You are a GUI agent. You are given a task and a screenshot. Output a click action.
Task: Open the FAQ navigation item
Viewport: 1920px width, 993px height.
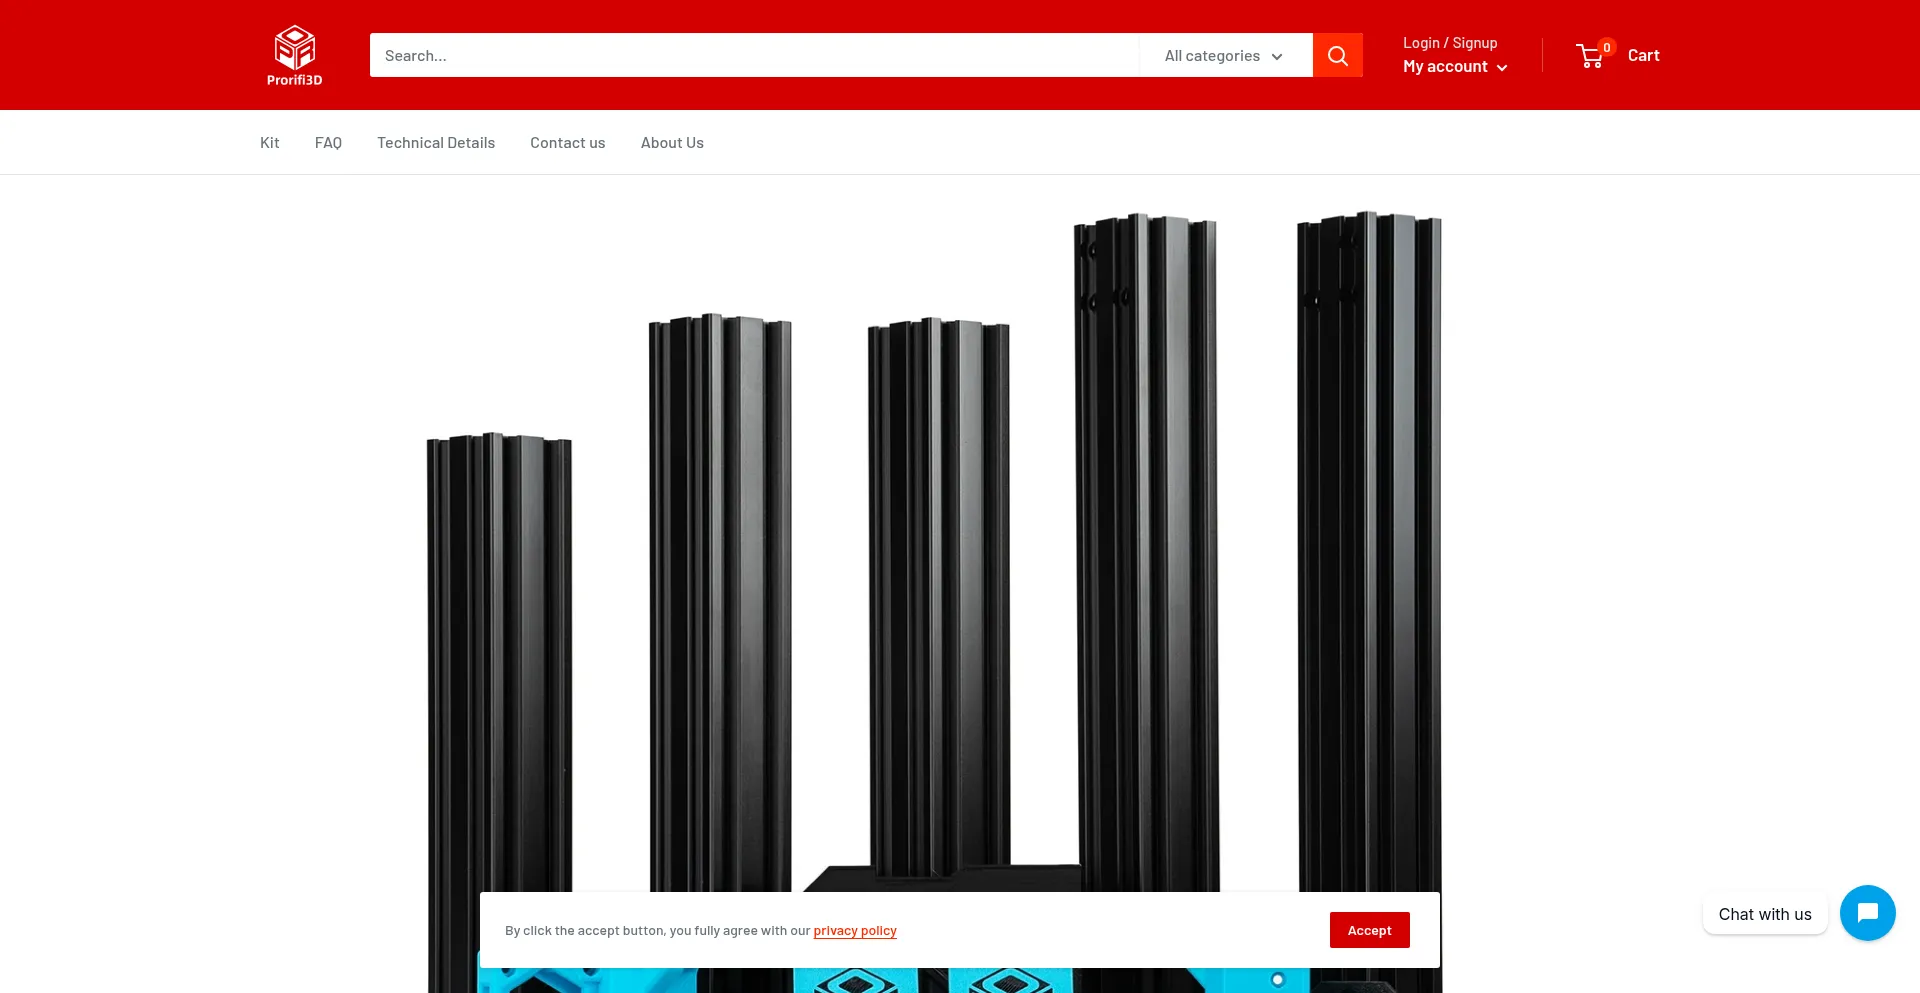point(328,142)
